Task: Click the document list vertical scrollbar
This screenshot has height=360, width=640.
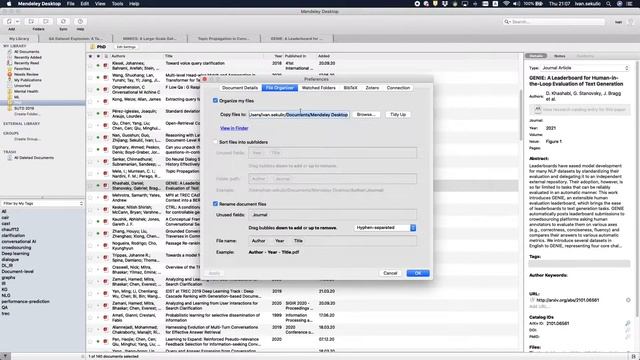Action: coord(520,114)
